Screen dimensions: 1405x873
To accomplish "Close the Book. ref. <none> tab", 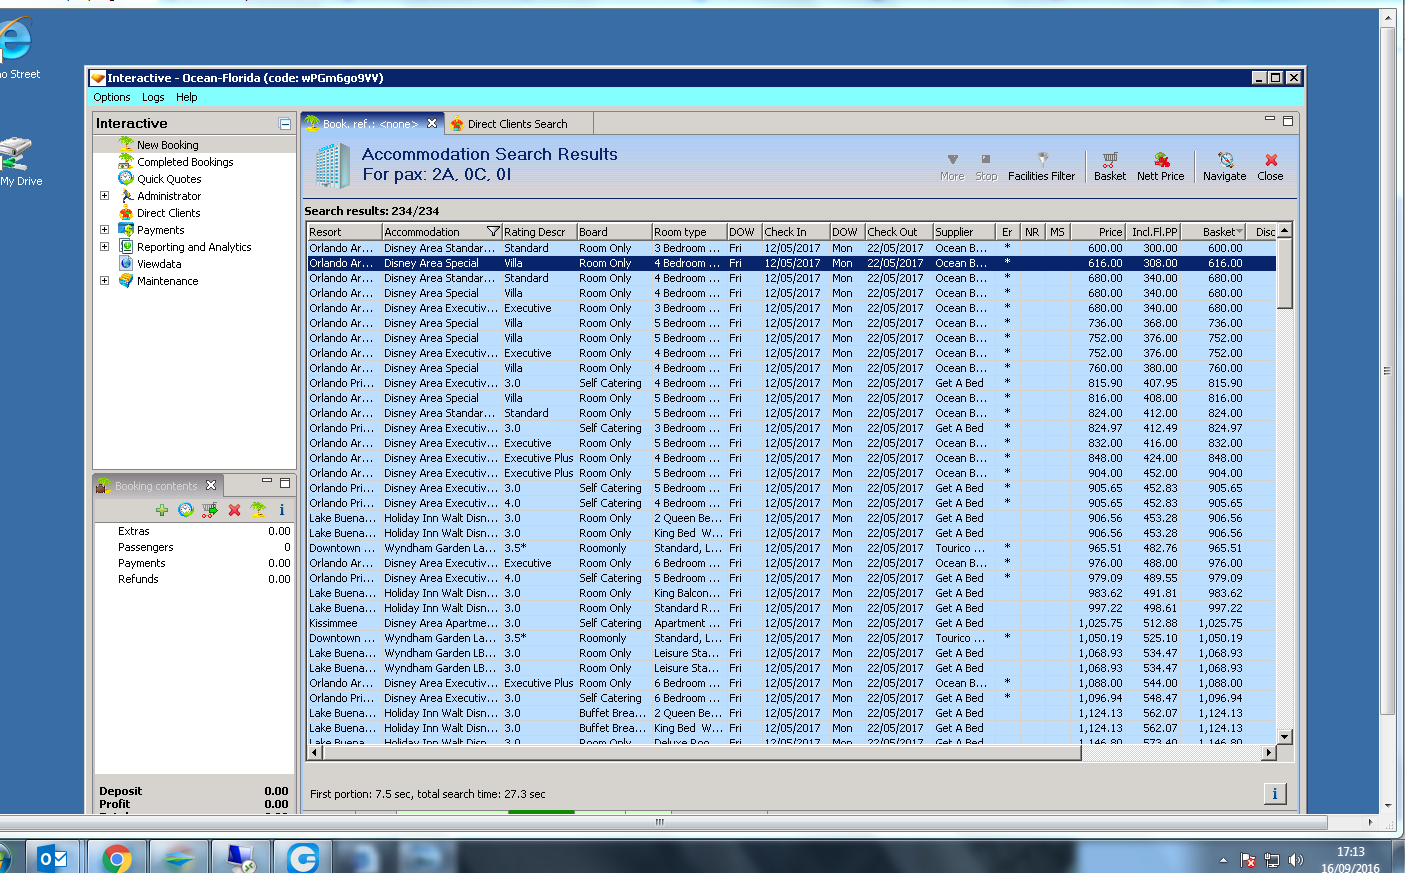I will tap(432, 123).
